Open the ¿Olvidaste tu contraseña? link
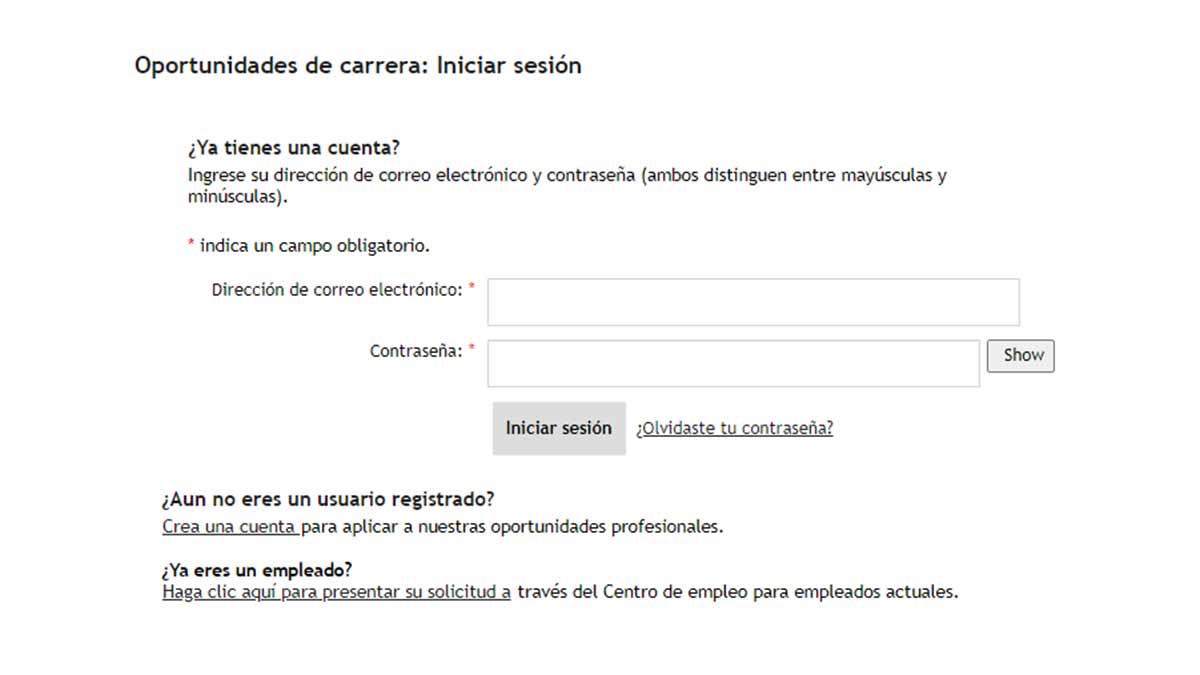Screen dimensions: 1200x675 pyautogui.click(x=734, y=428)
